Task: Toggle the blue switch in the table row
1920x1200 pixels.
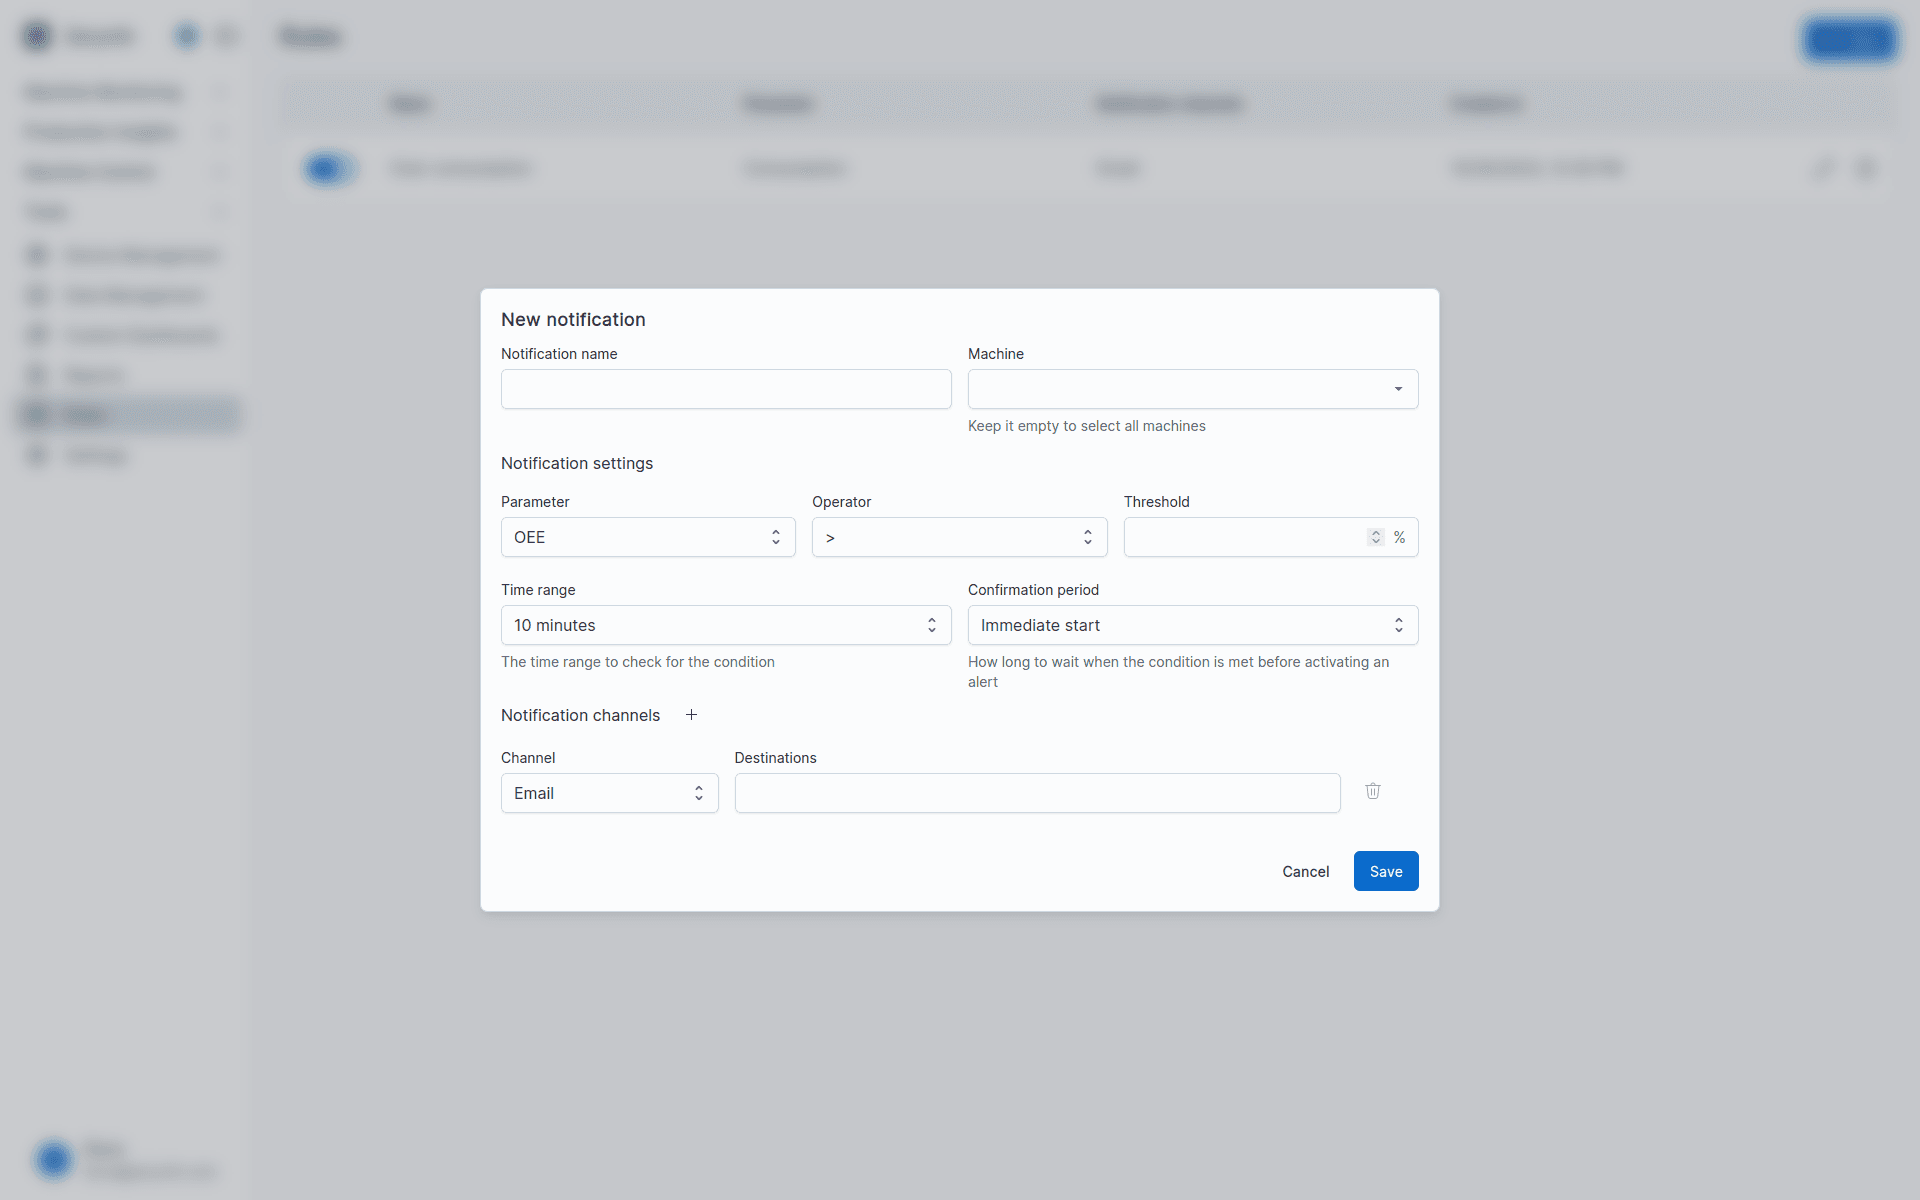Action: pyautogui.click(x=328, y=168)
